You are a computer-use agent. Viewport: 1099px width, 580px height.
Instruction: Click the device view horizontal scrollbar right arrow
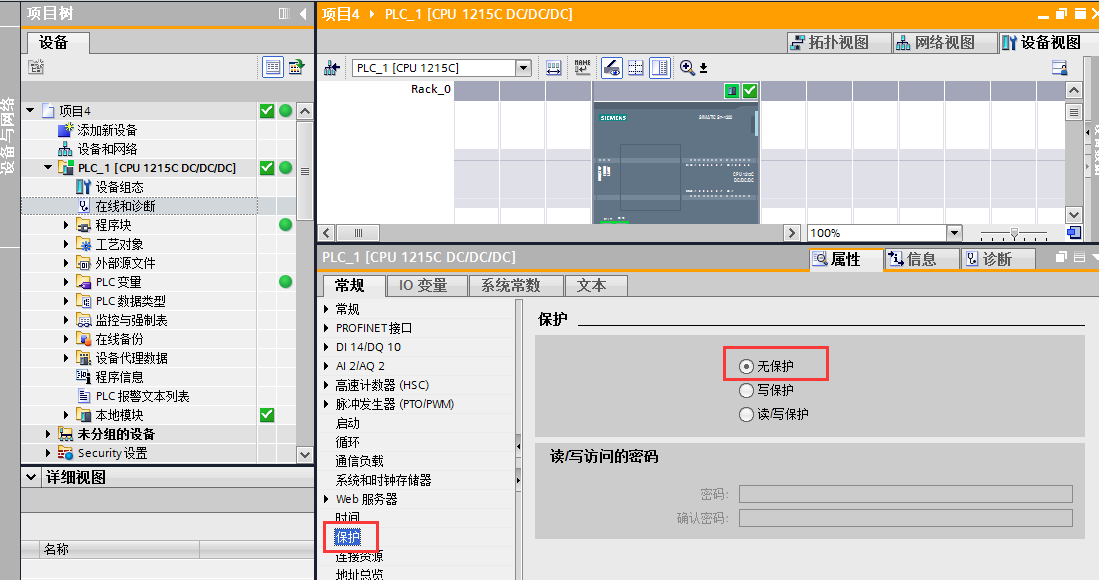click(791, 233)
